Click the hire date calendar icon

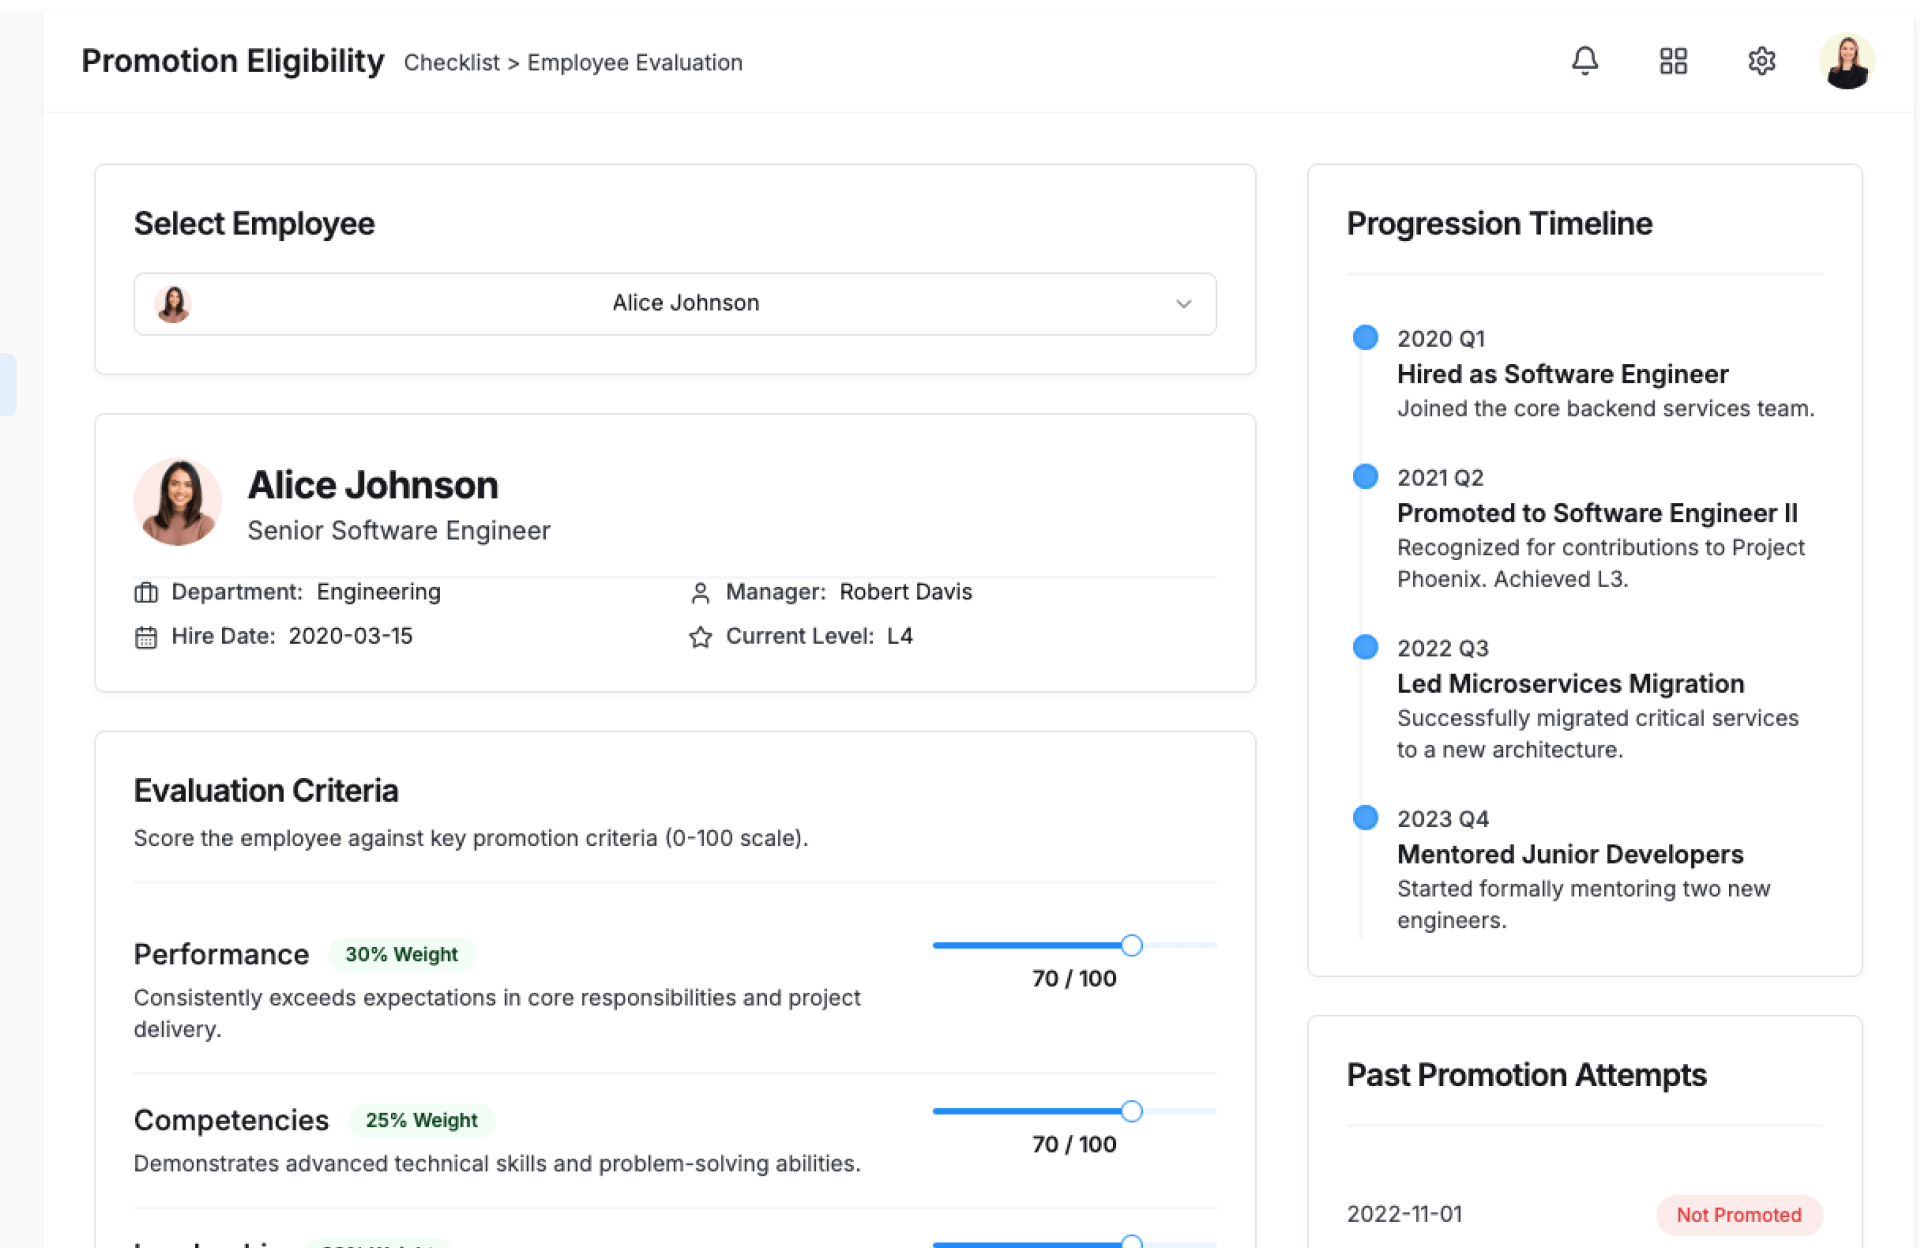point(146,637)
